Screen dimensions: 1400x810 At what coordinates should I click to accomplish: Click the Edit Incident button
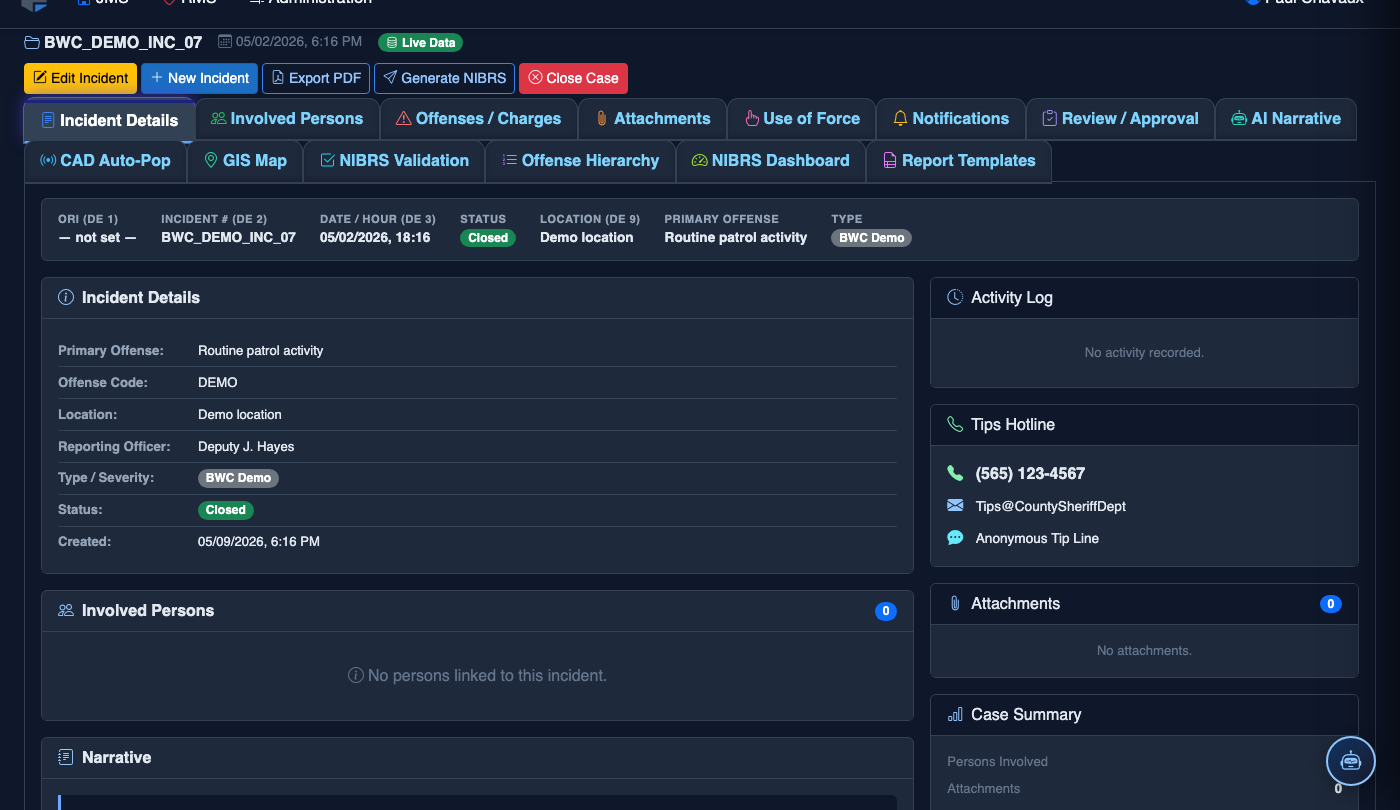(80, 78)
